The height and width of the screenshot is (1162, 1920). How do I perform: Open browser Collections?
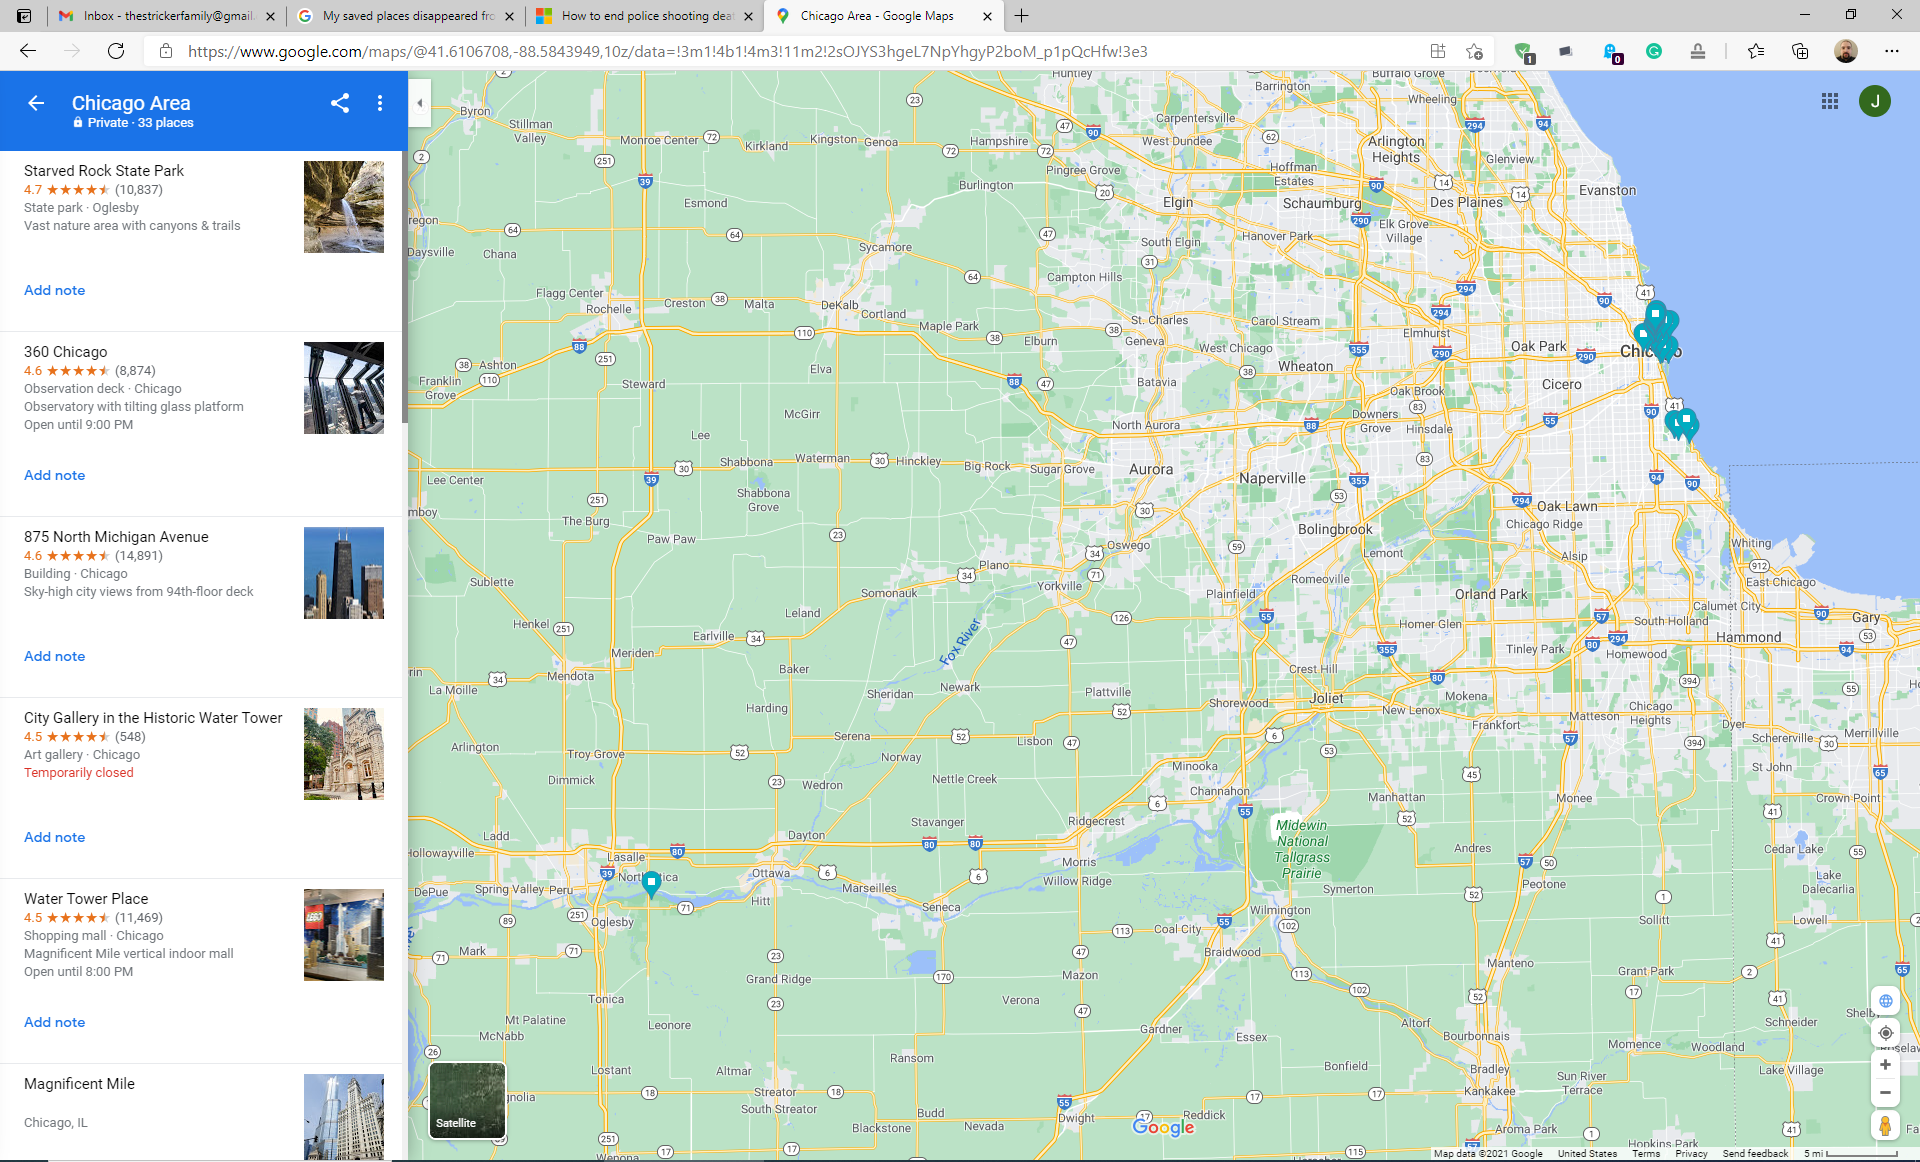tap(1800, 51)
